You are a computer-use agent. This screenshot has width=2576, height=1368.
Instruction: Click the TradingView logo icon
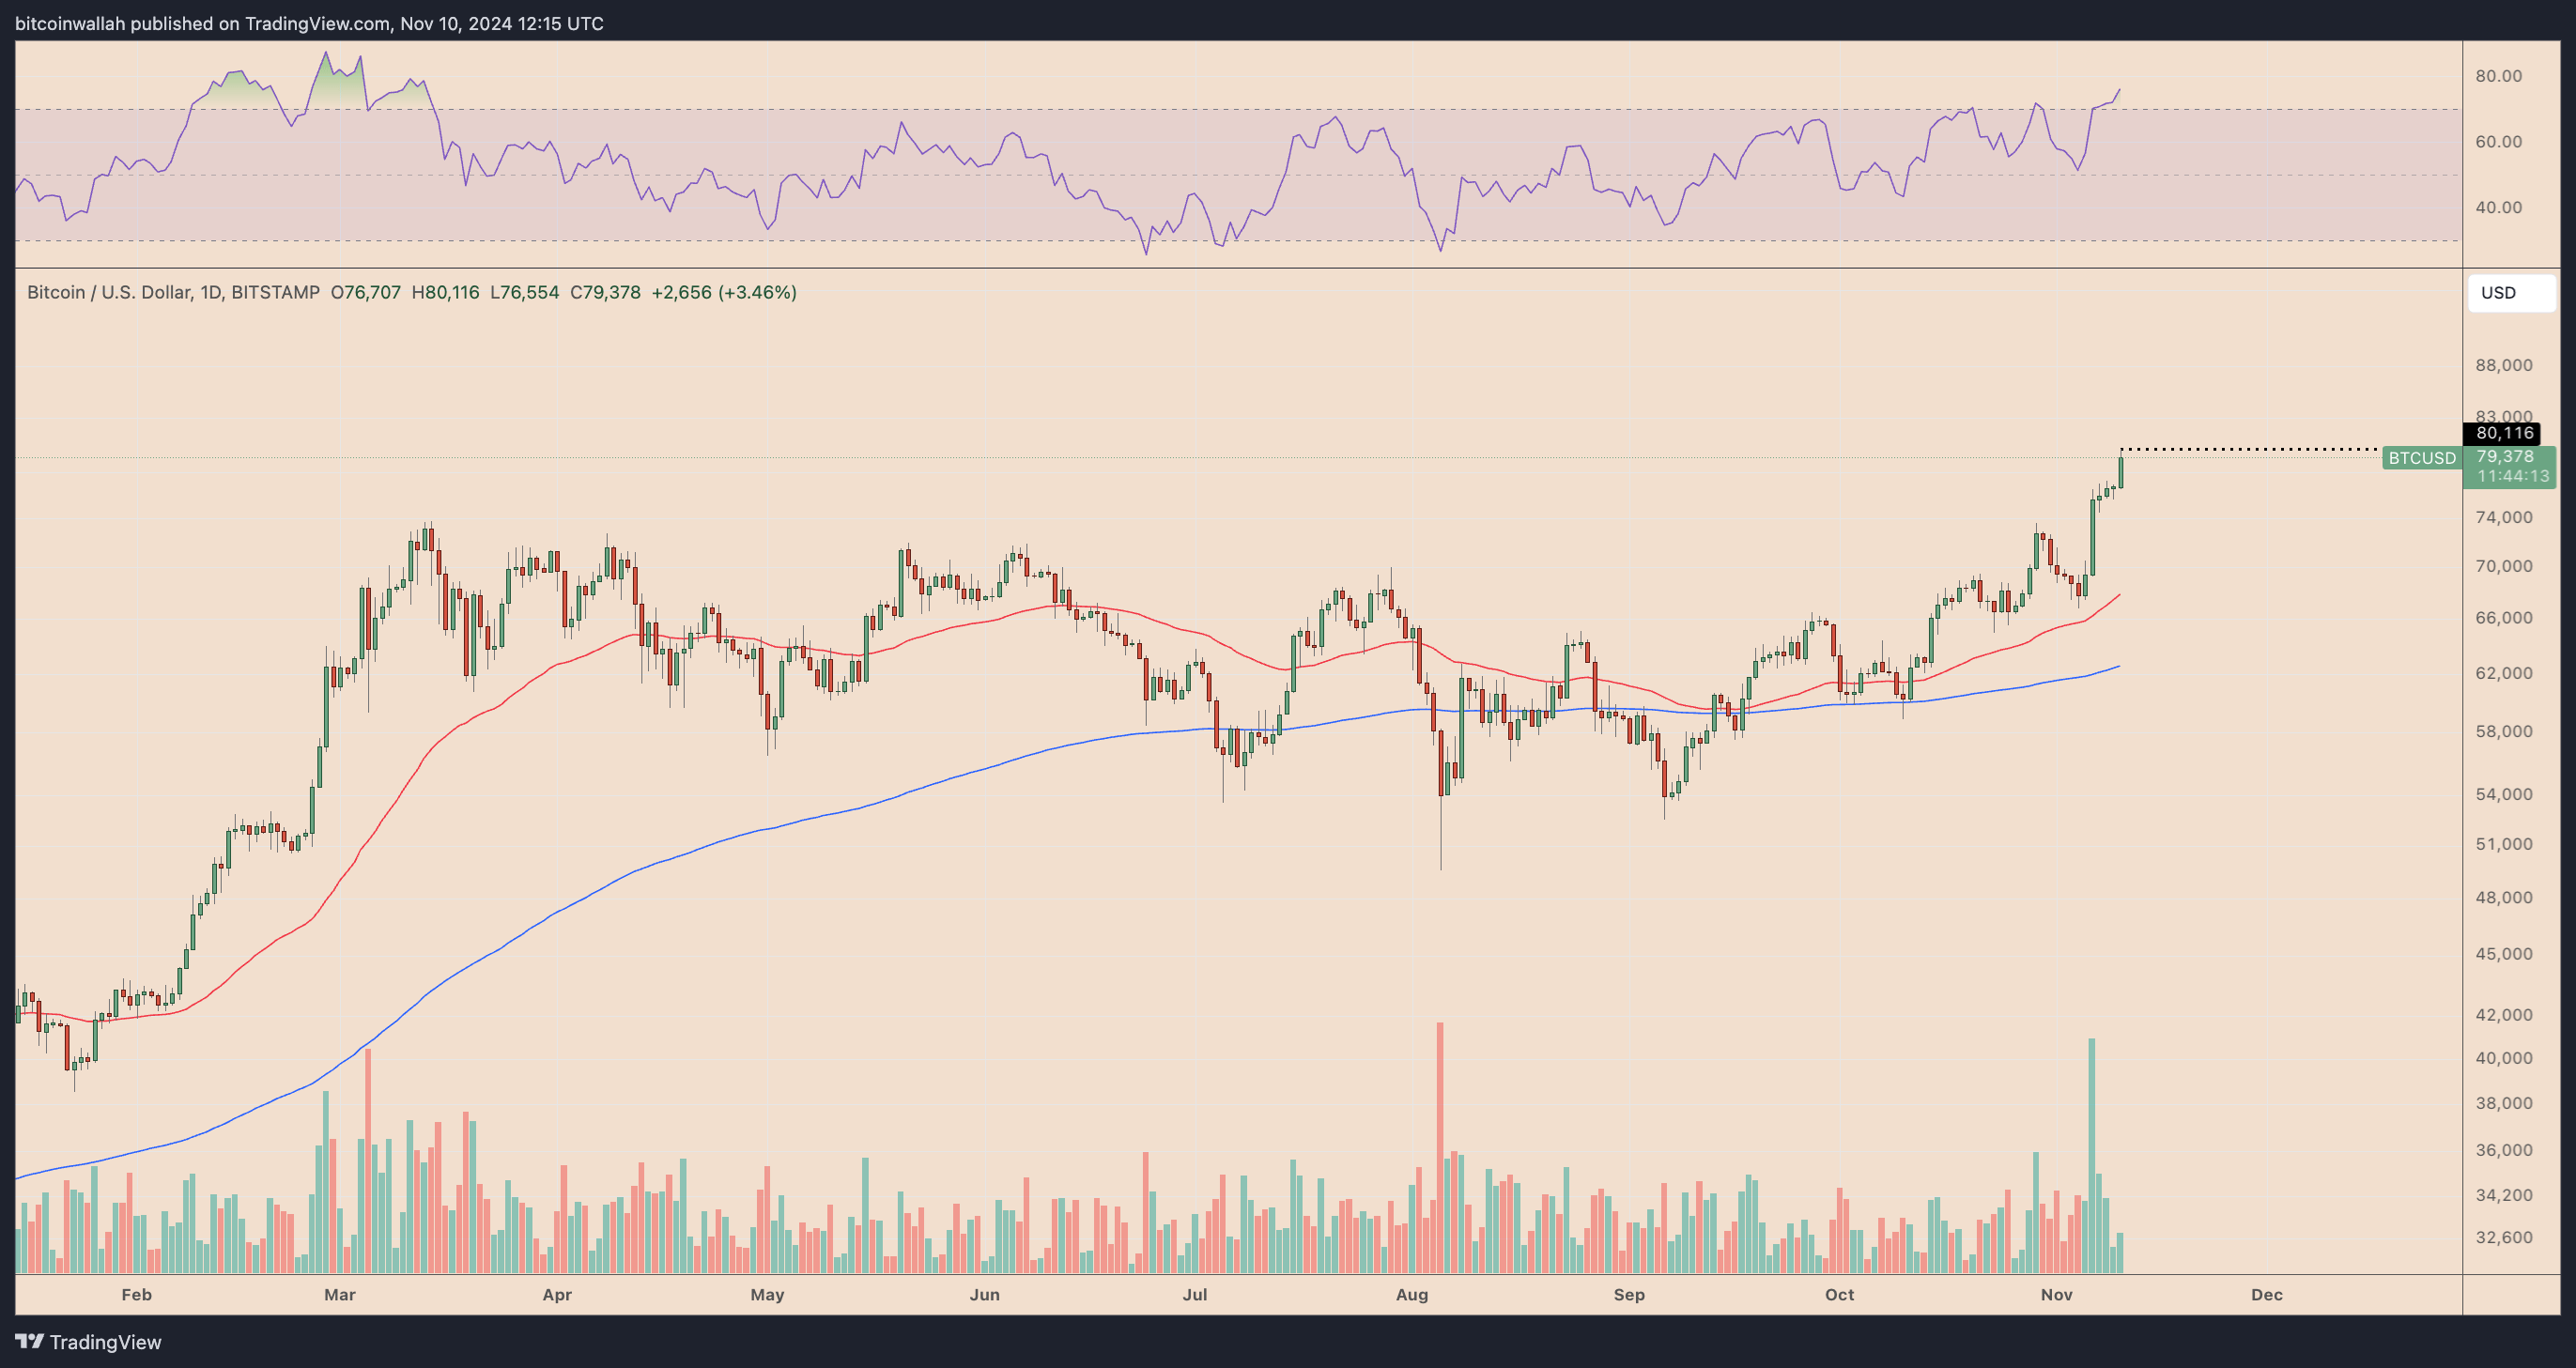point(29,1341)
